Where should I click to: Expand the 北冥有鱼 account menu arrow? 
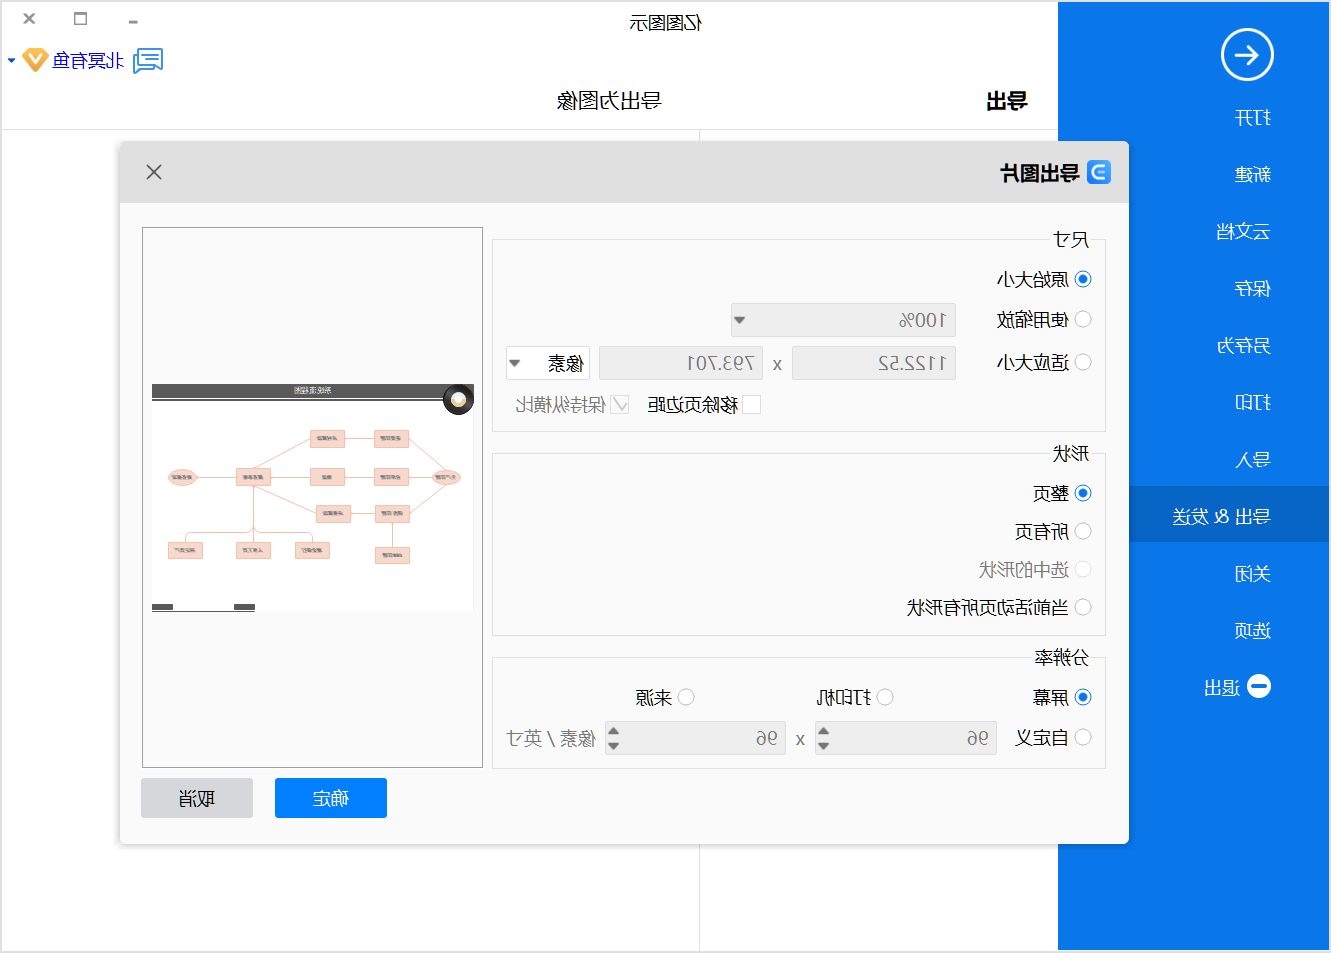(11, 61)
